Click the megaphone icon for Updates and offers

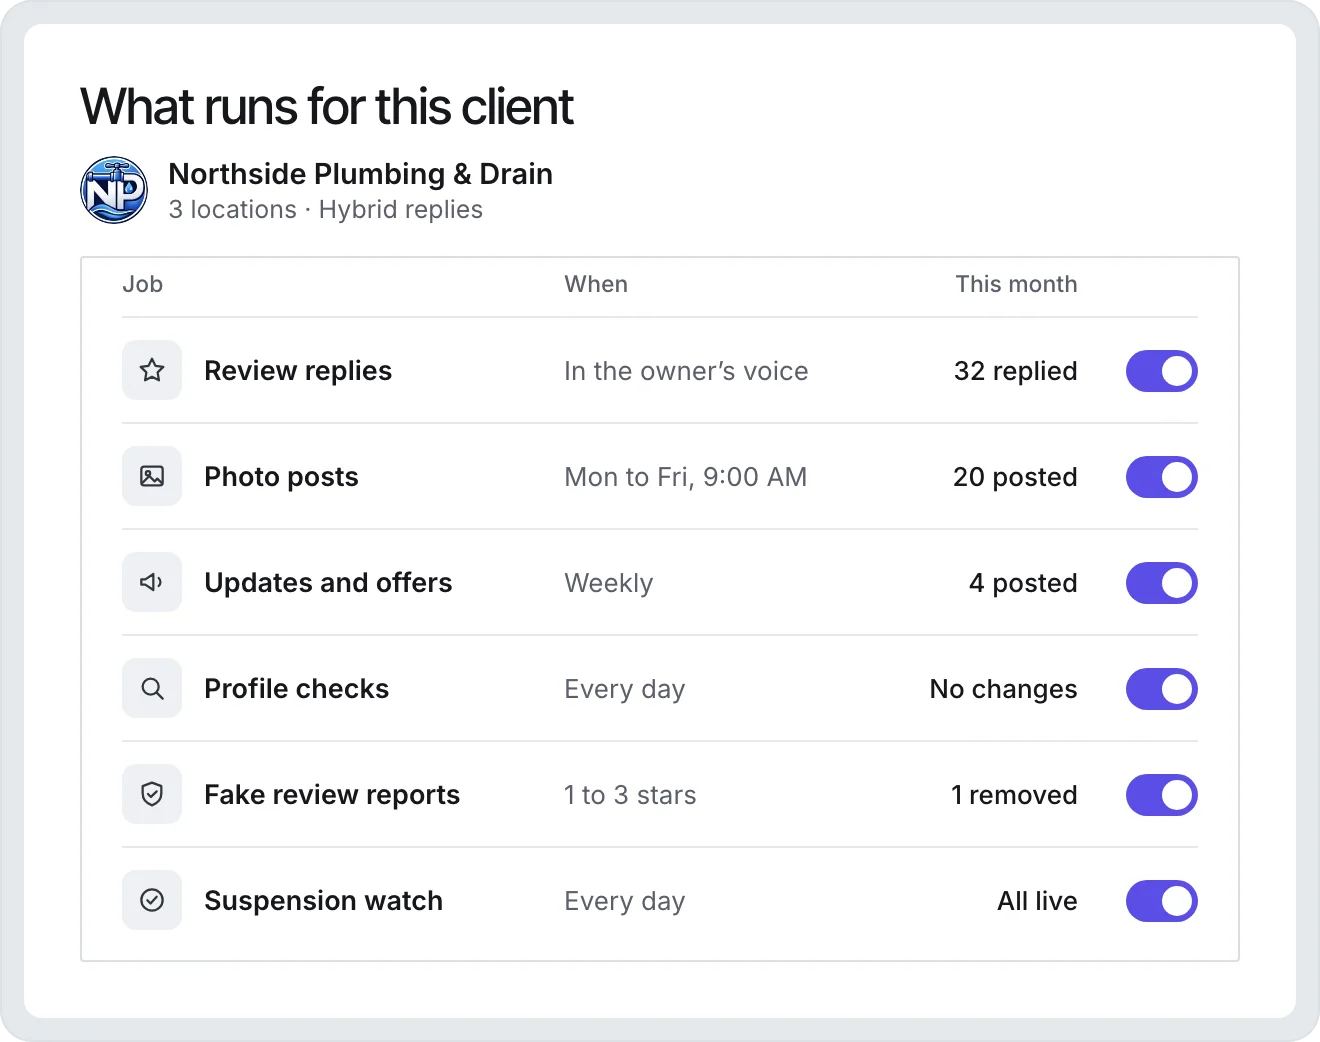pyautogui.click(x=152, y=583)
